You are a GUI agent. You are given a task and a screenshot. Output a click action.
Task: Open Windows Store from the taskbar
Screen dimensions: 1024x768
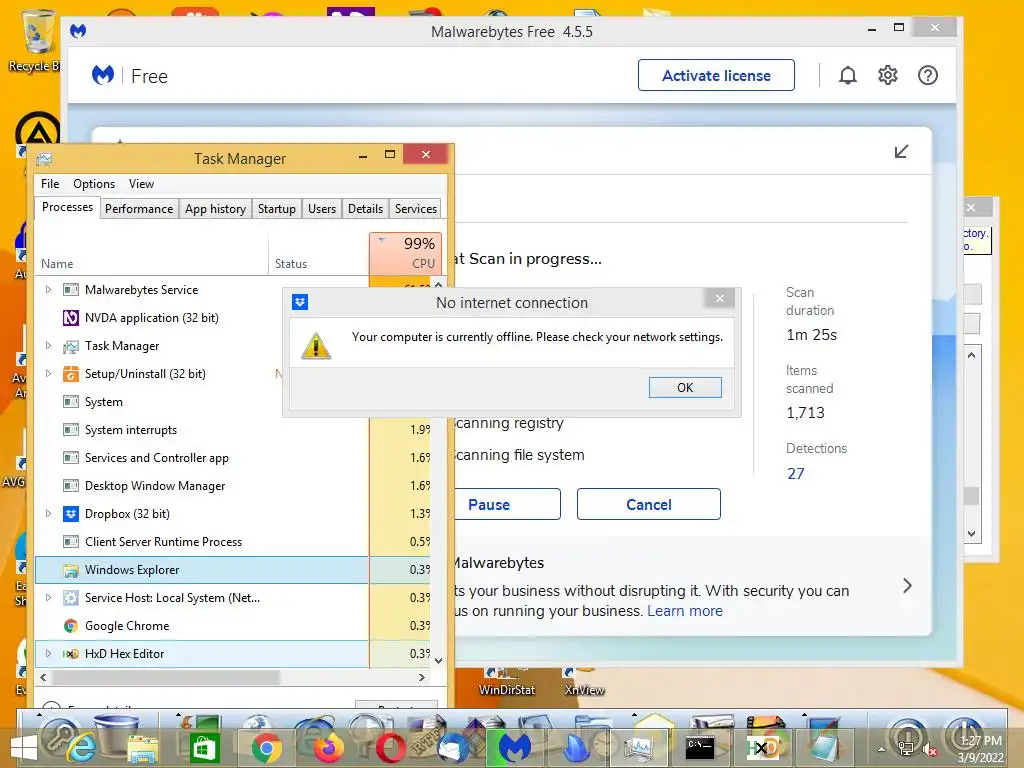pyautogui.click(x=204, y=748)
